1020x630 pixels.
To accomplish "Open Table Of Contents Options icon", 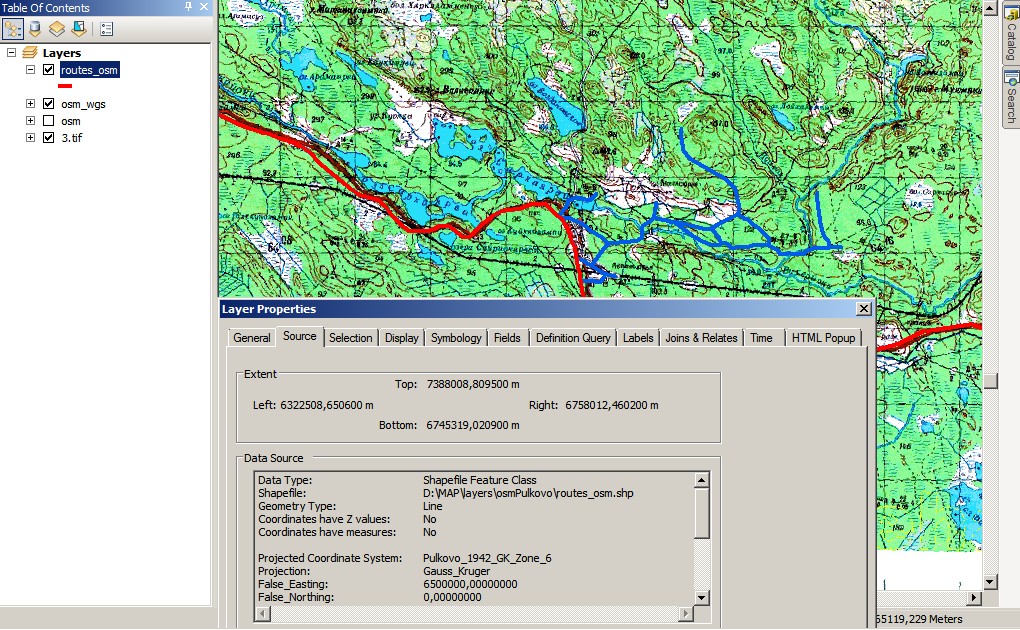I will coord(104,28).
